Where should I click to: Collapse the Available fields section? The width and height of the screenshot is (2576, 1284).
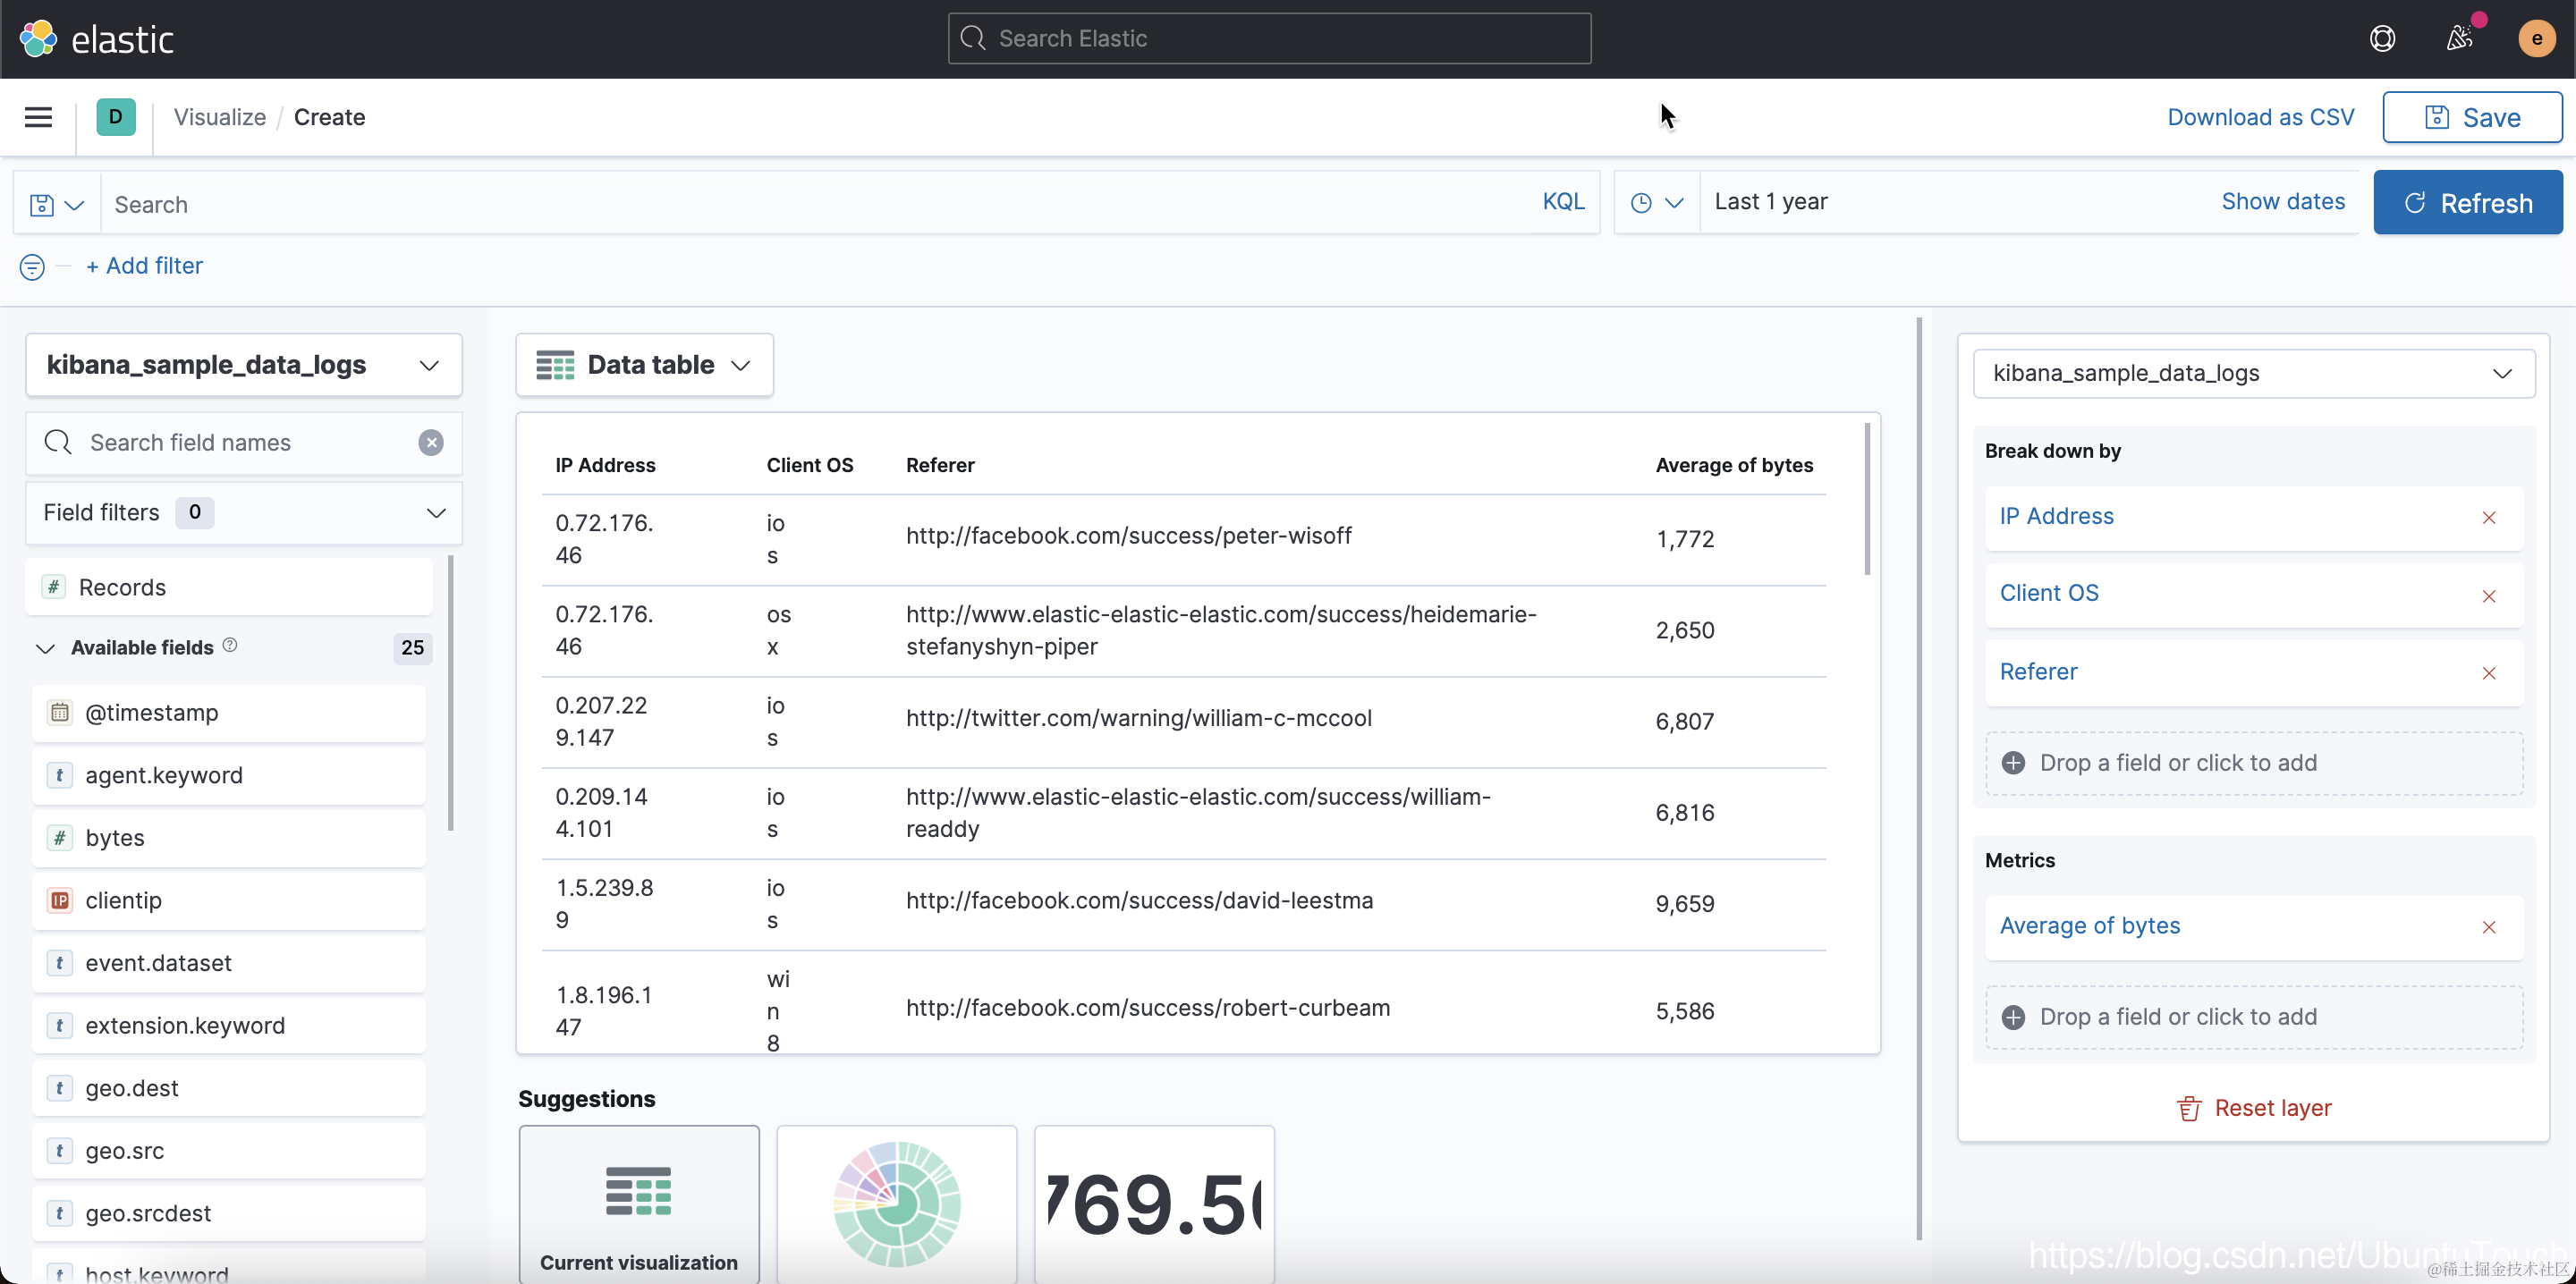[45, 647]
